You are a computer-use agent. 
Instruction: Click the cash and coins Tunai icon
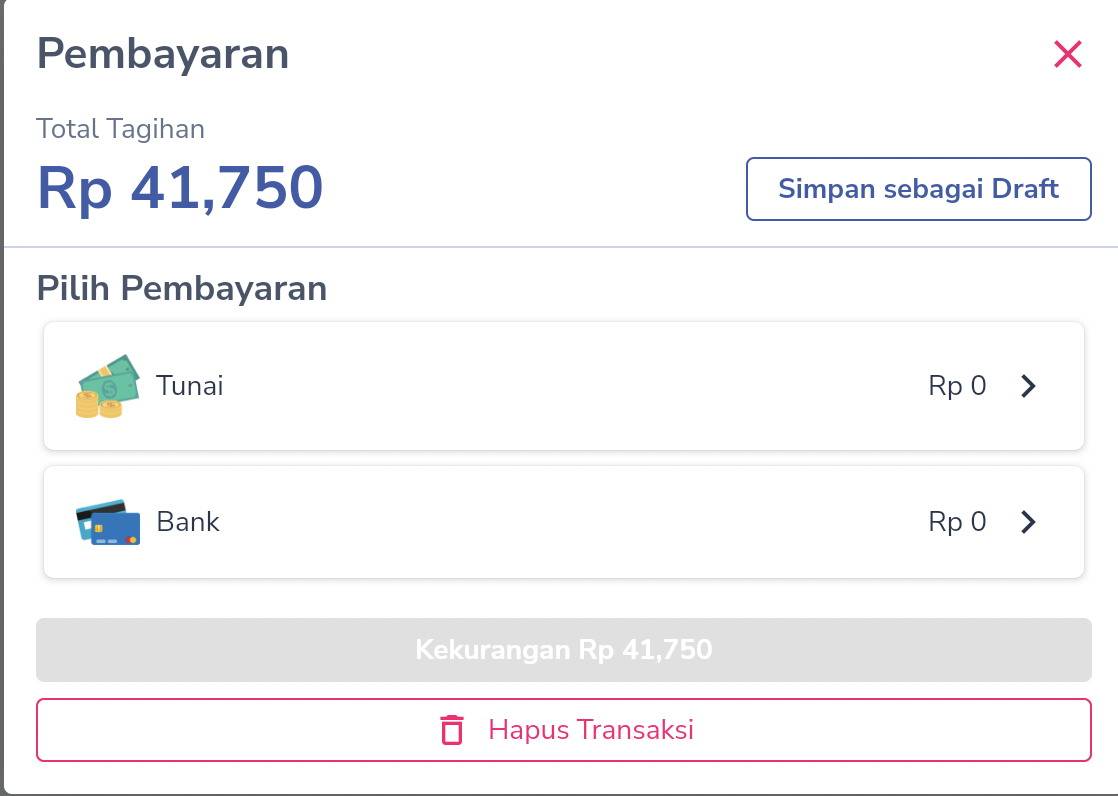pyautogui.click(x=108, y=386)
